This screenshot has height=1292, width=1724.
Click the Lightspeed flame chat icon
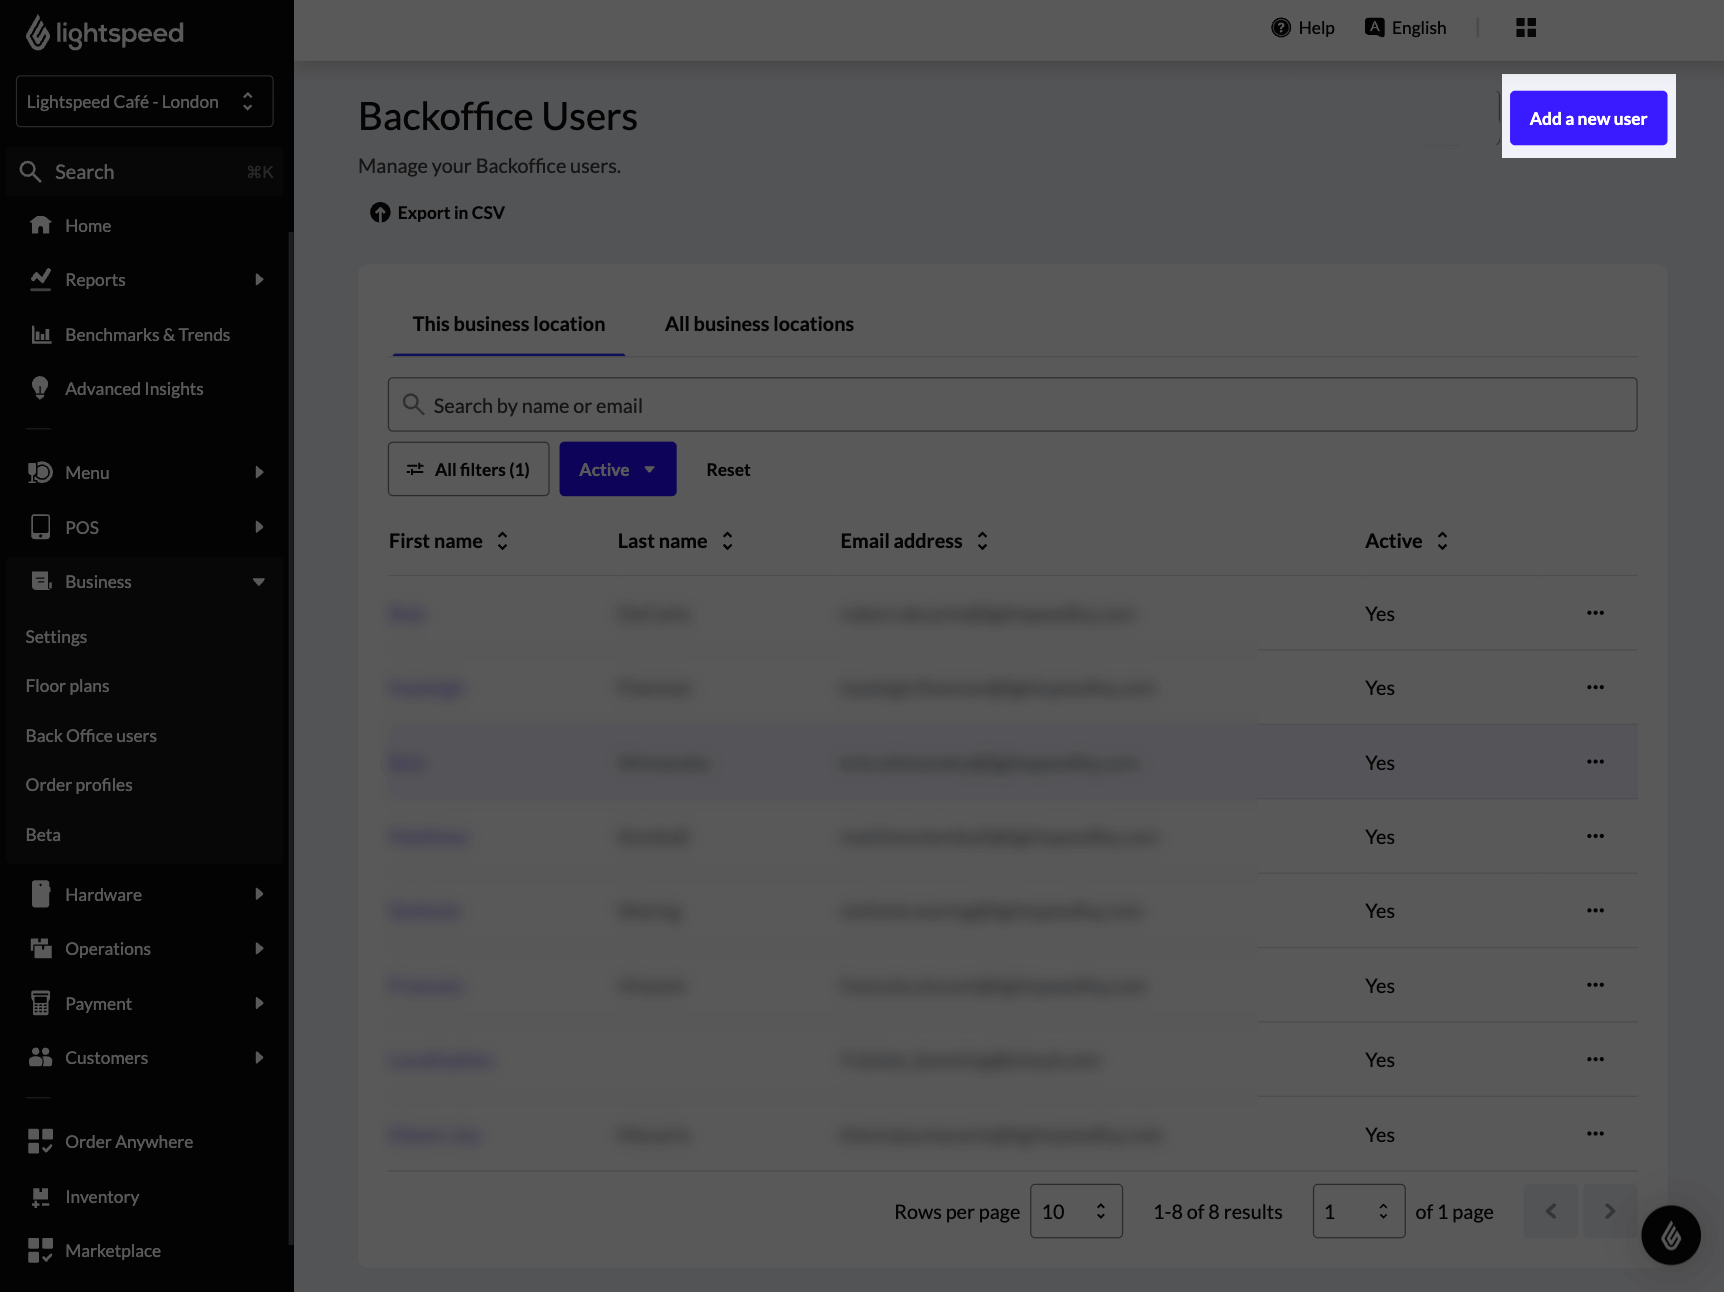point(1670,1235)
